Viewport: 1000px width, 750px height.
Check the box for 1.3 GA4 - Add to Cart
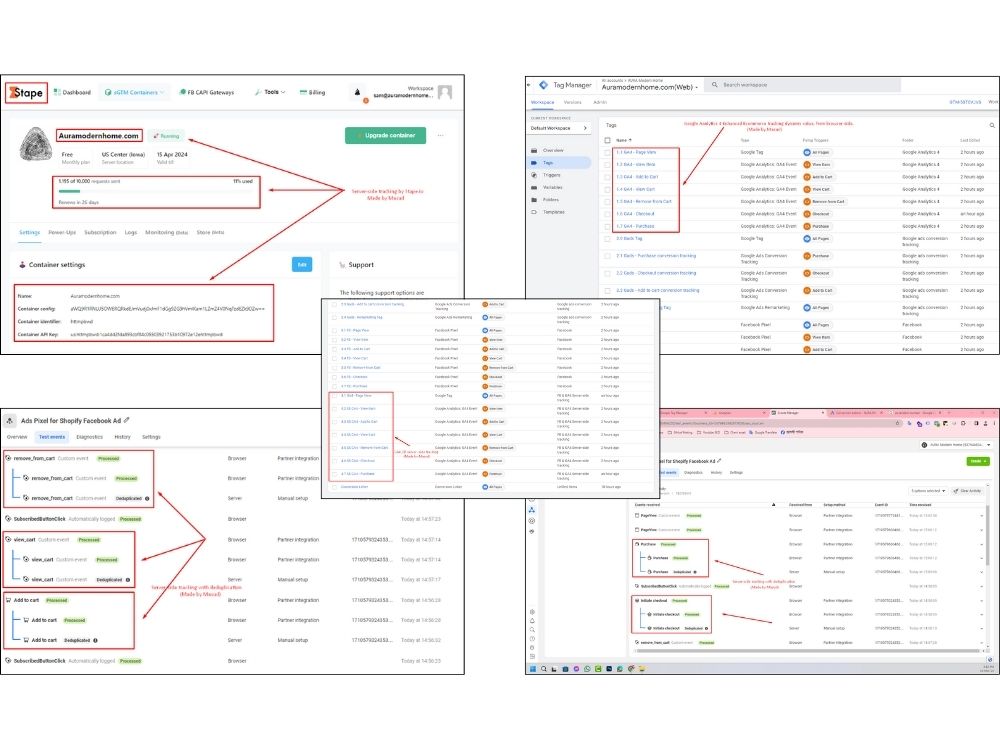[x=607, y=177]
